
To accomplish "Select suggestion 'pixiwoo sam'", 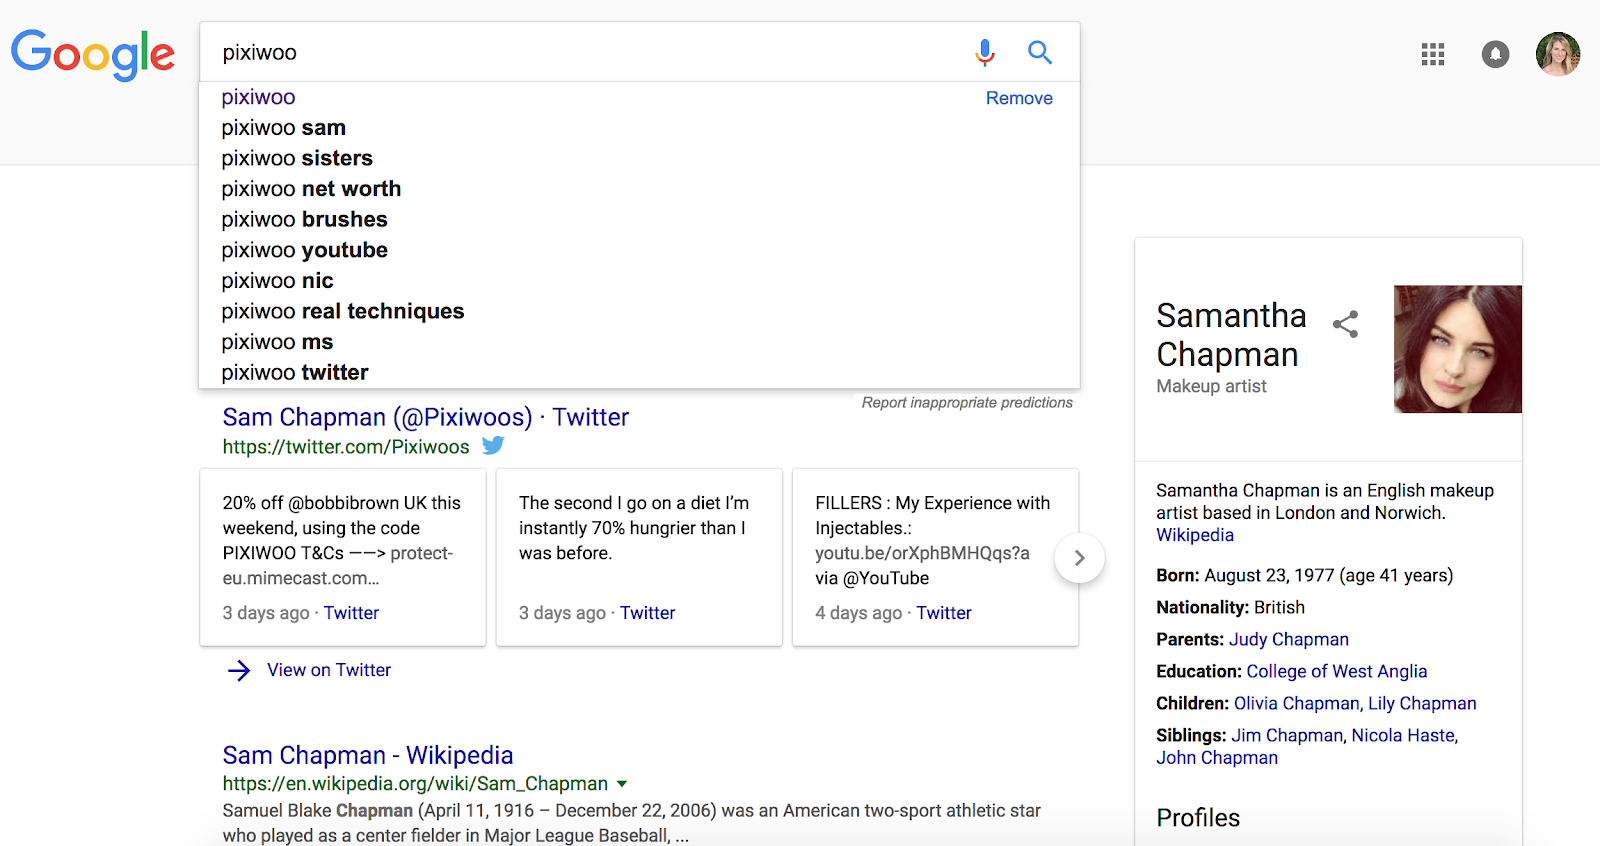I will coord(284,128).
